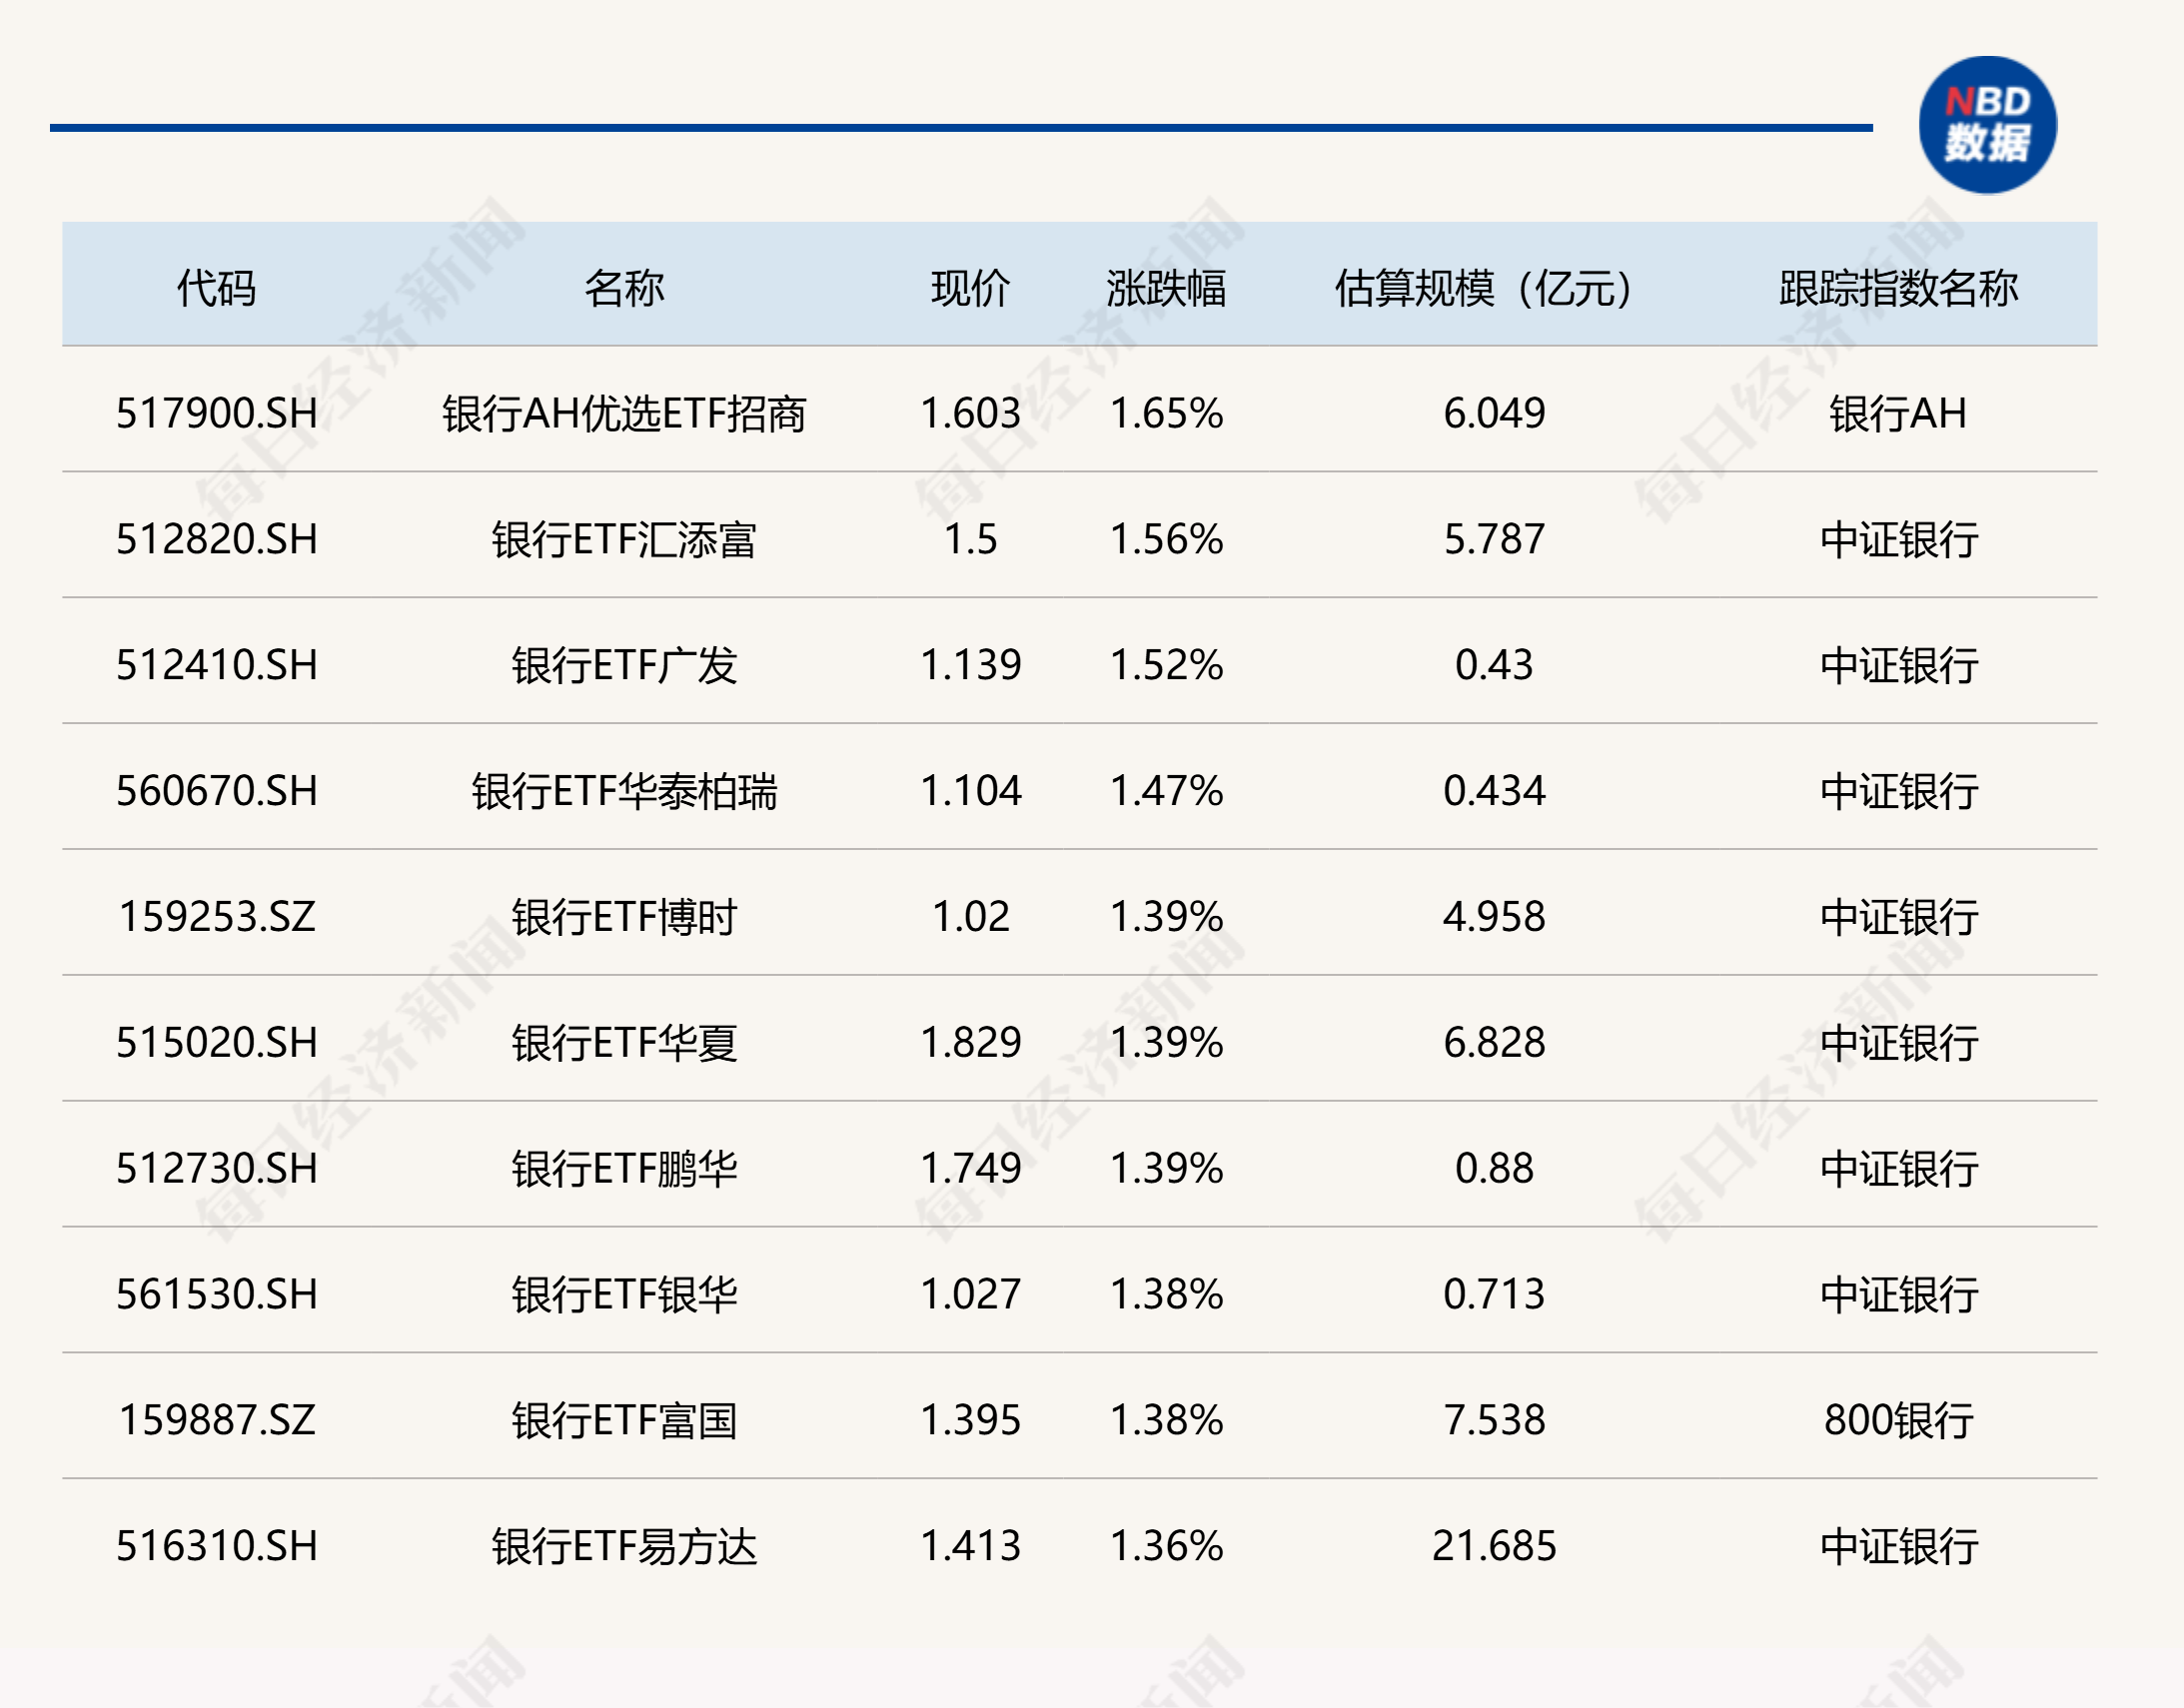
Task: Click code 512410.SH
Action: point(217,665)
